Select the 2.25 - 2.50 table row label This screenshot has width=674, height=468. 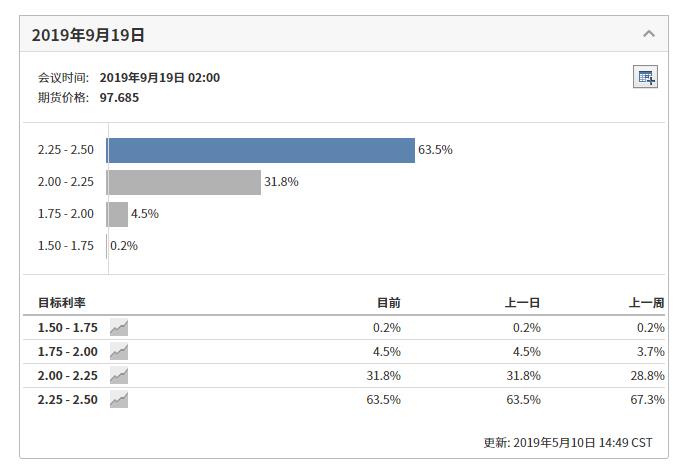tap(68, 399)
